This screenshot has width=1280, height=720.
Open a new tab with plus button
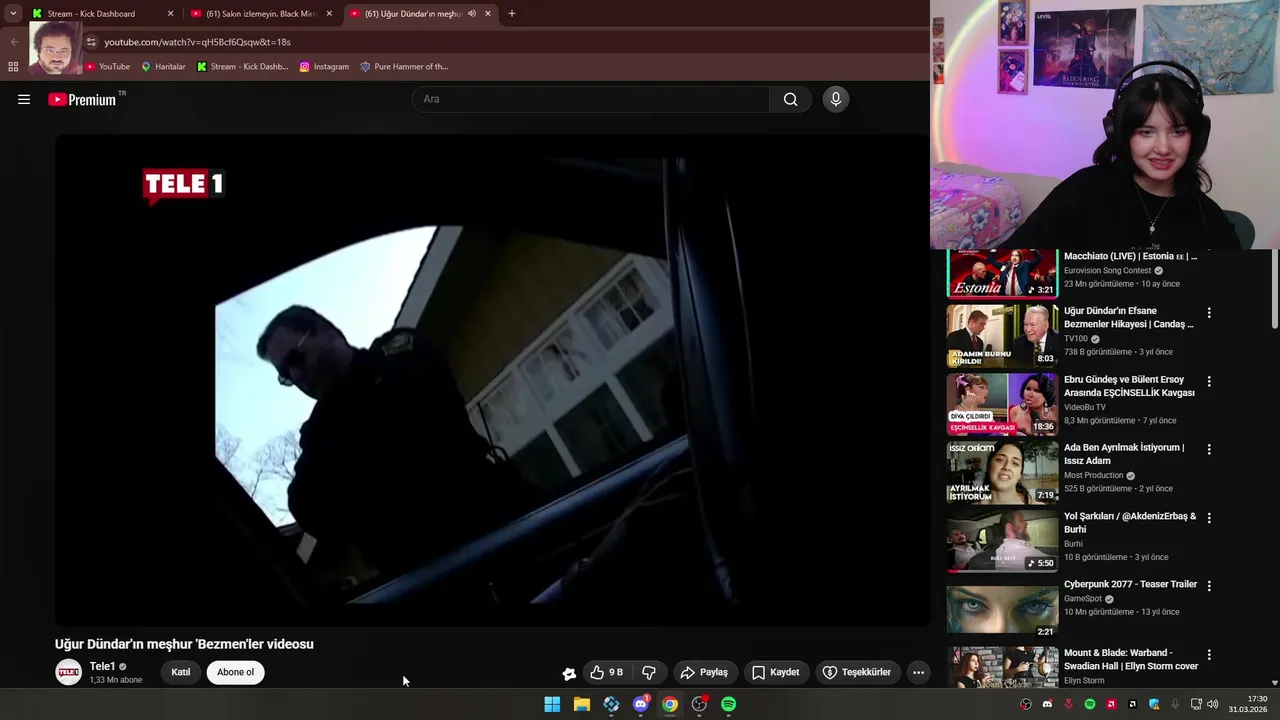point(512,14)
